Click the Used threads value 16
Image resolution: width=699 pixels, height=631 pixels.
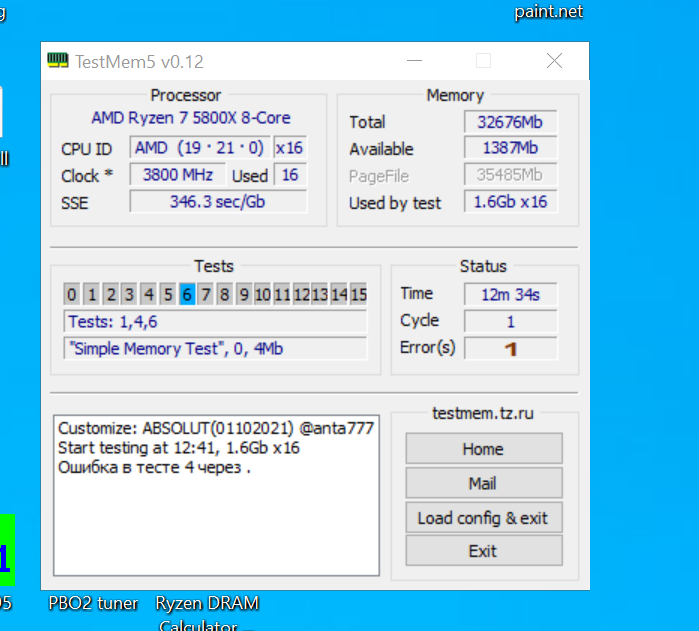[290, 174]
